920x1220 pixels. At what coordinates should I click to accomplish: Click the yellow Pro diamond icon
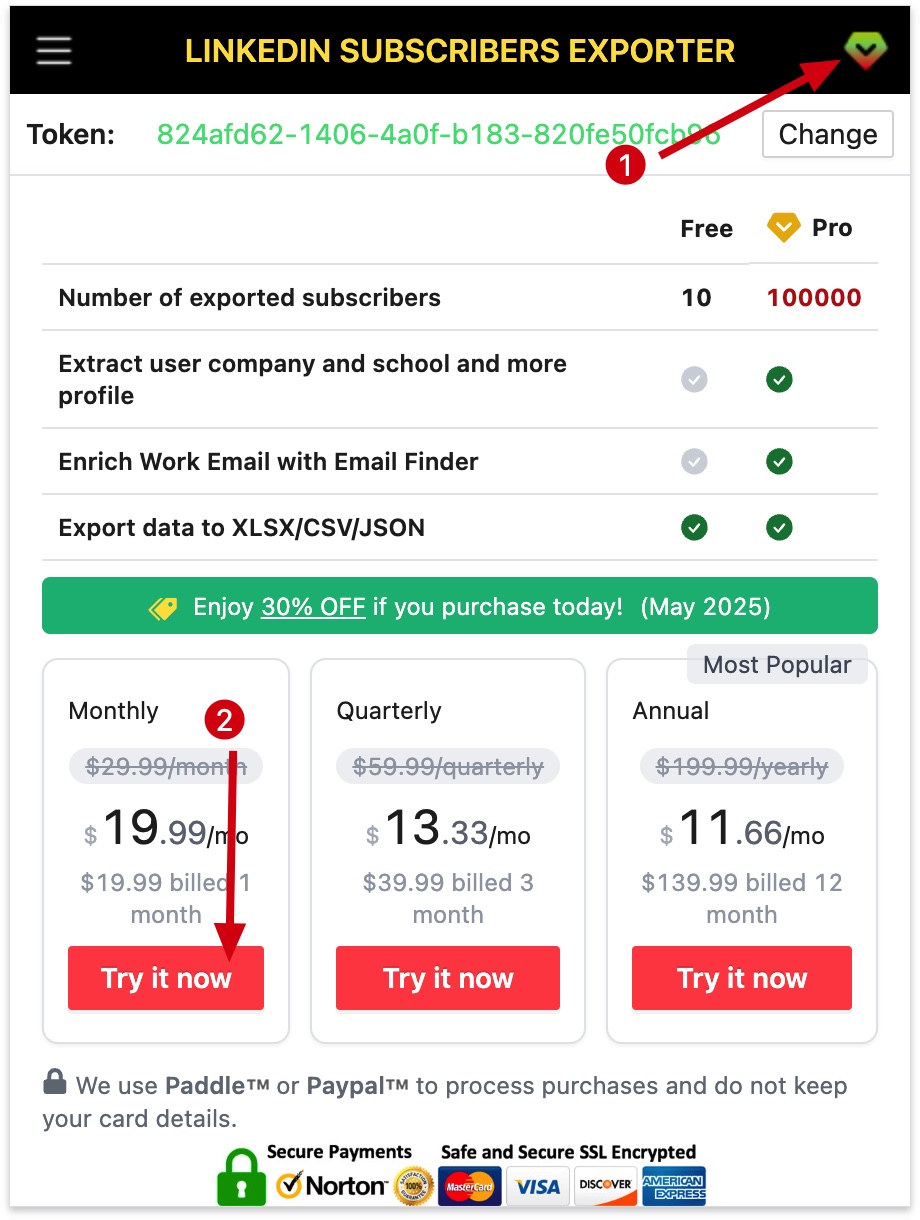pos(783,228)
